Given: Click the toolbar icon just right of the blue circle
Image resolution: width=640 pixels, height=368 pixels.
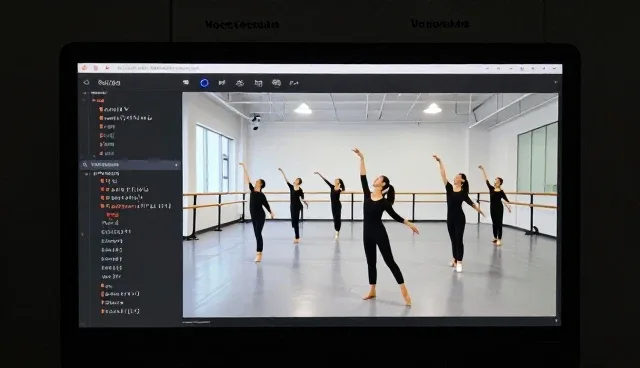Looking at the screenshot, I should click(222, 83).
